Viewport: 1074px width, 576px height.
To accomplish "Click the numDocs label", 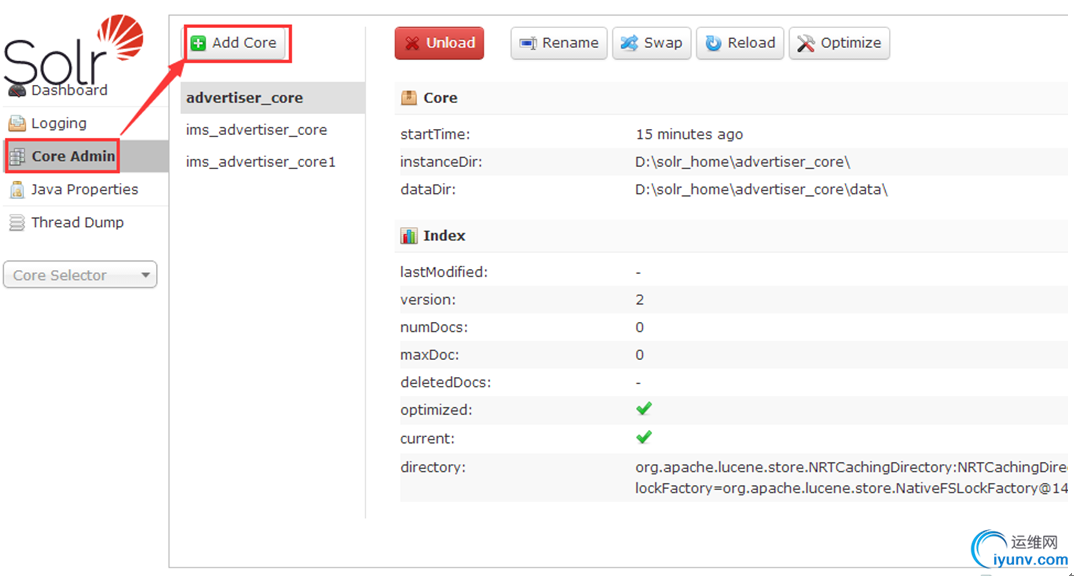I will [x=434, y=327].
